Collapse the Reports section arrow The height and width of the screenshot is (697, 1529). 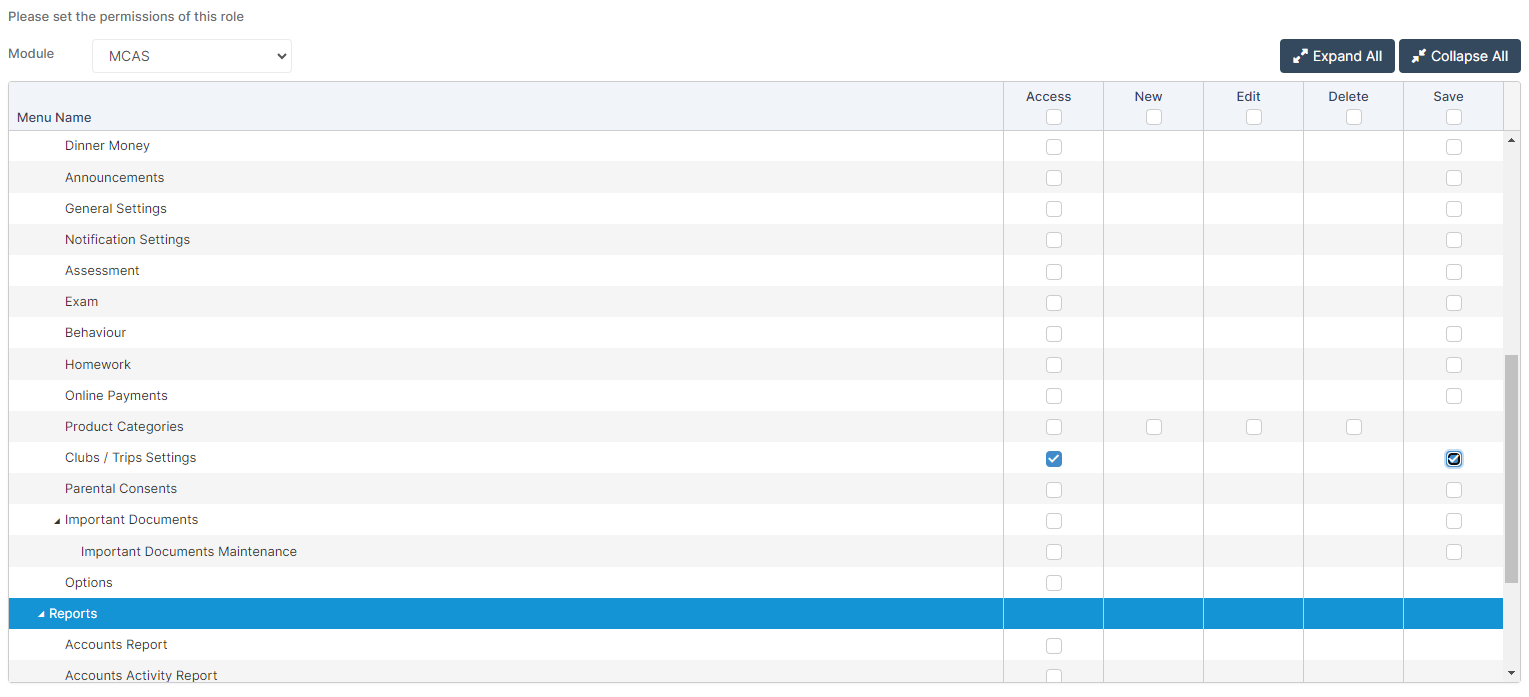coord(41,614)
